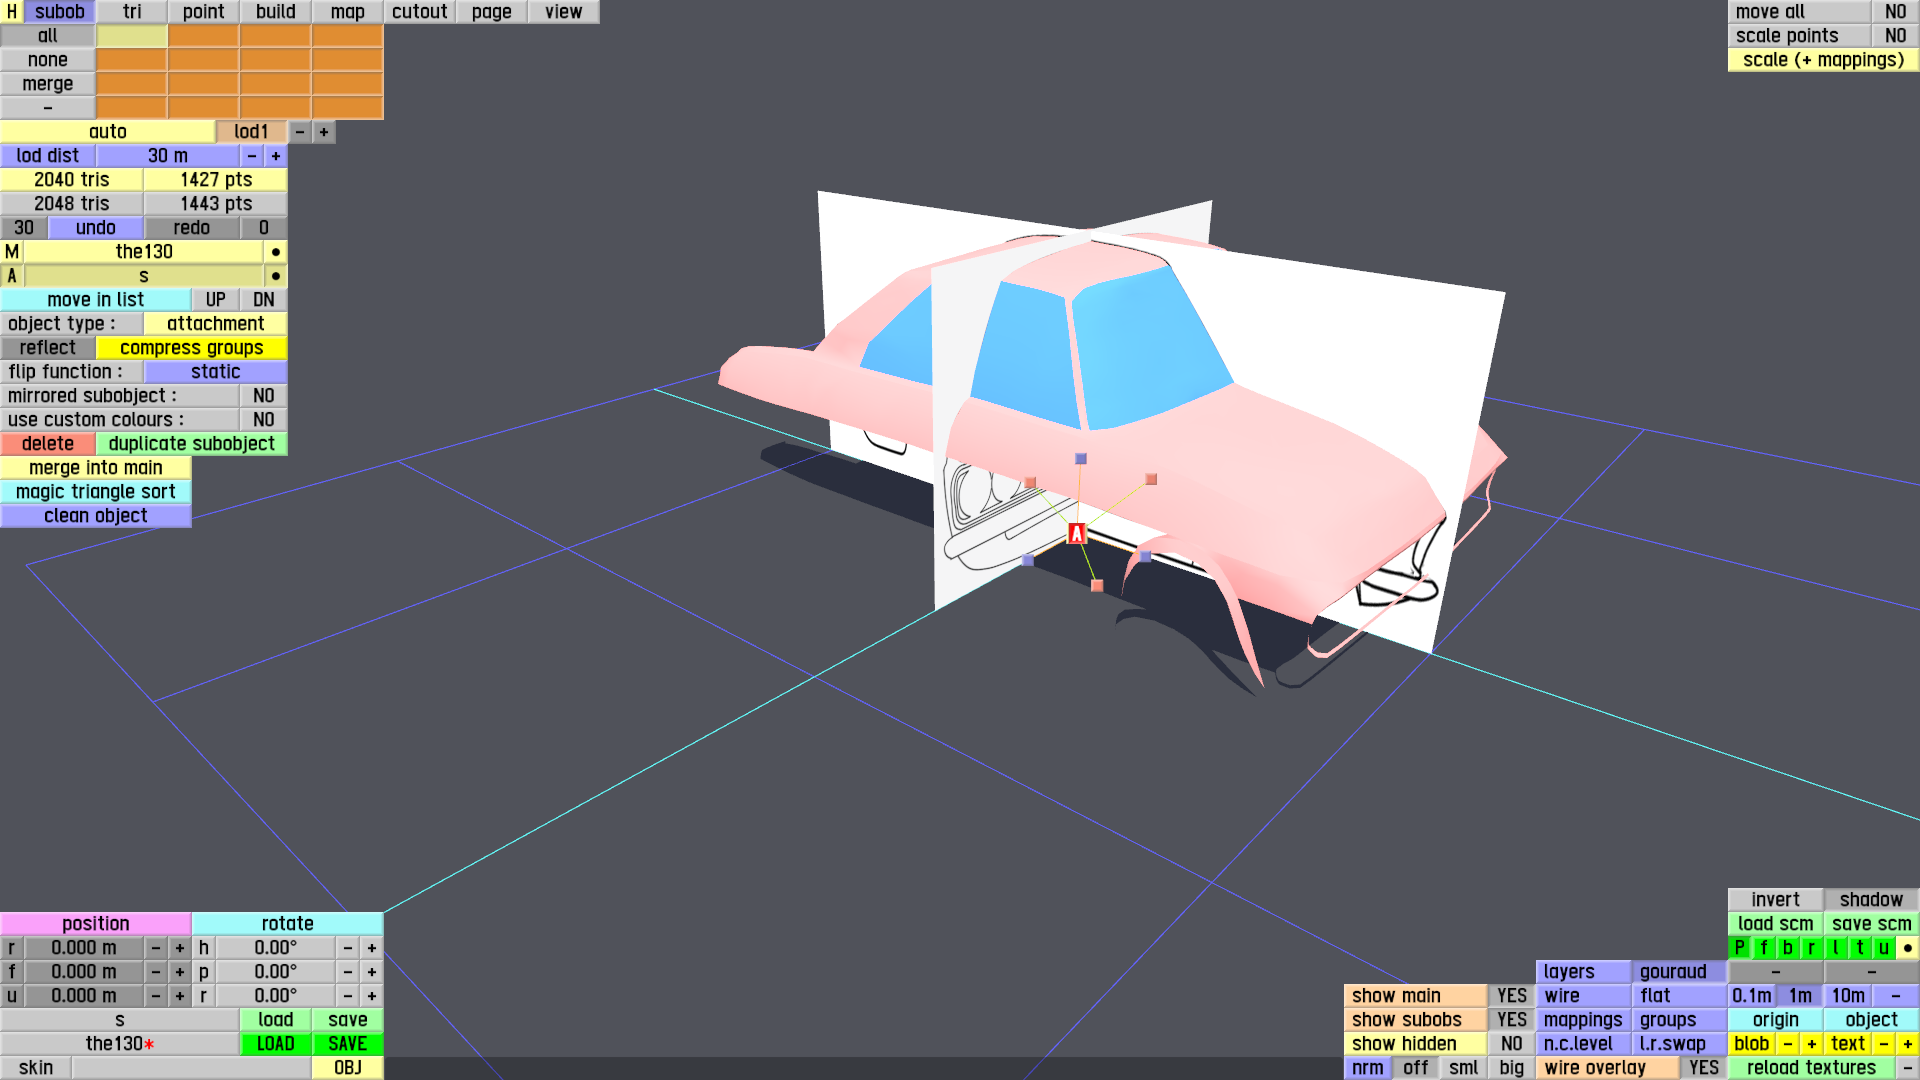Image resolution: width=1920 pixels, height=1080 pixels.
Task: Select the pale yellow subobject swatch
Action: pos(131,36)
